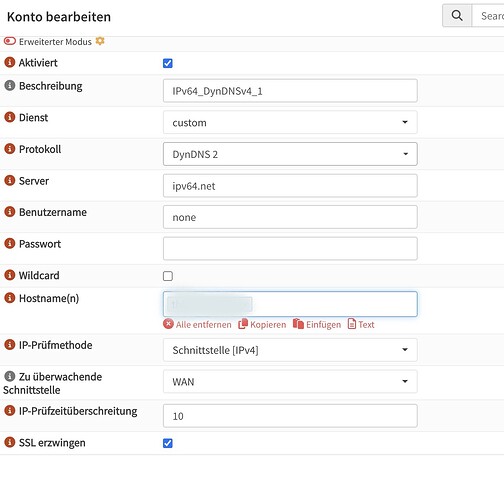504x500 pixels.
Task: Expand the IP-Prüfmethode dropdown
Action: (290, 350)
